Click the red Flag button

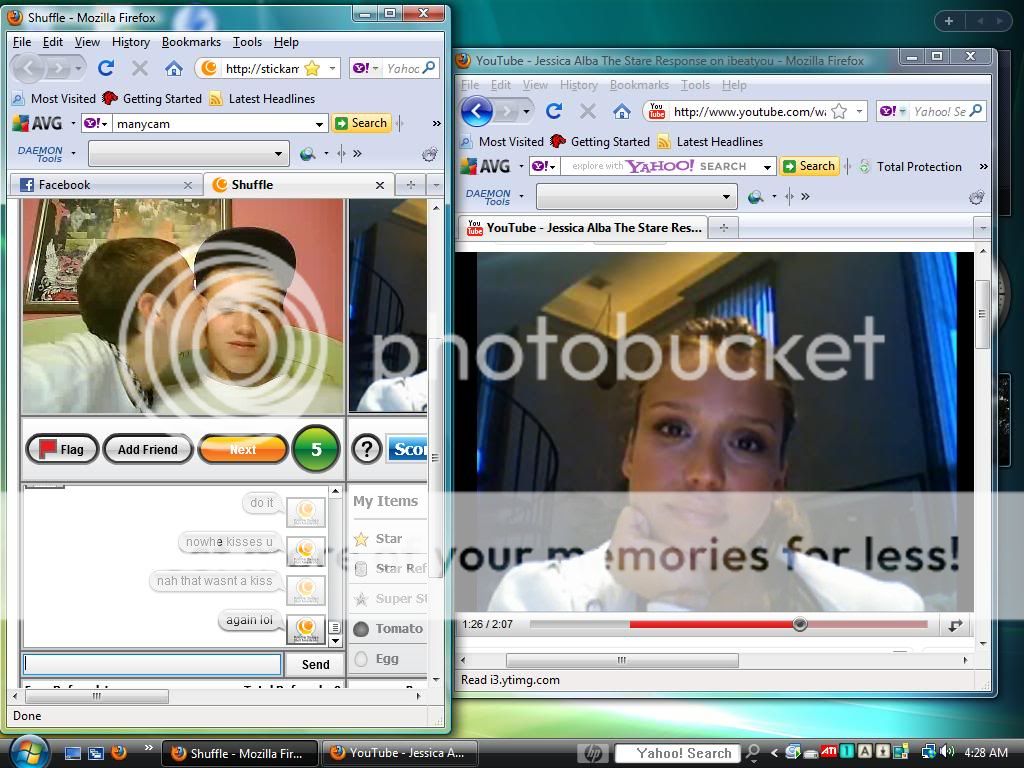click(x=61, y=449)
